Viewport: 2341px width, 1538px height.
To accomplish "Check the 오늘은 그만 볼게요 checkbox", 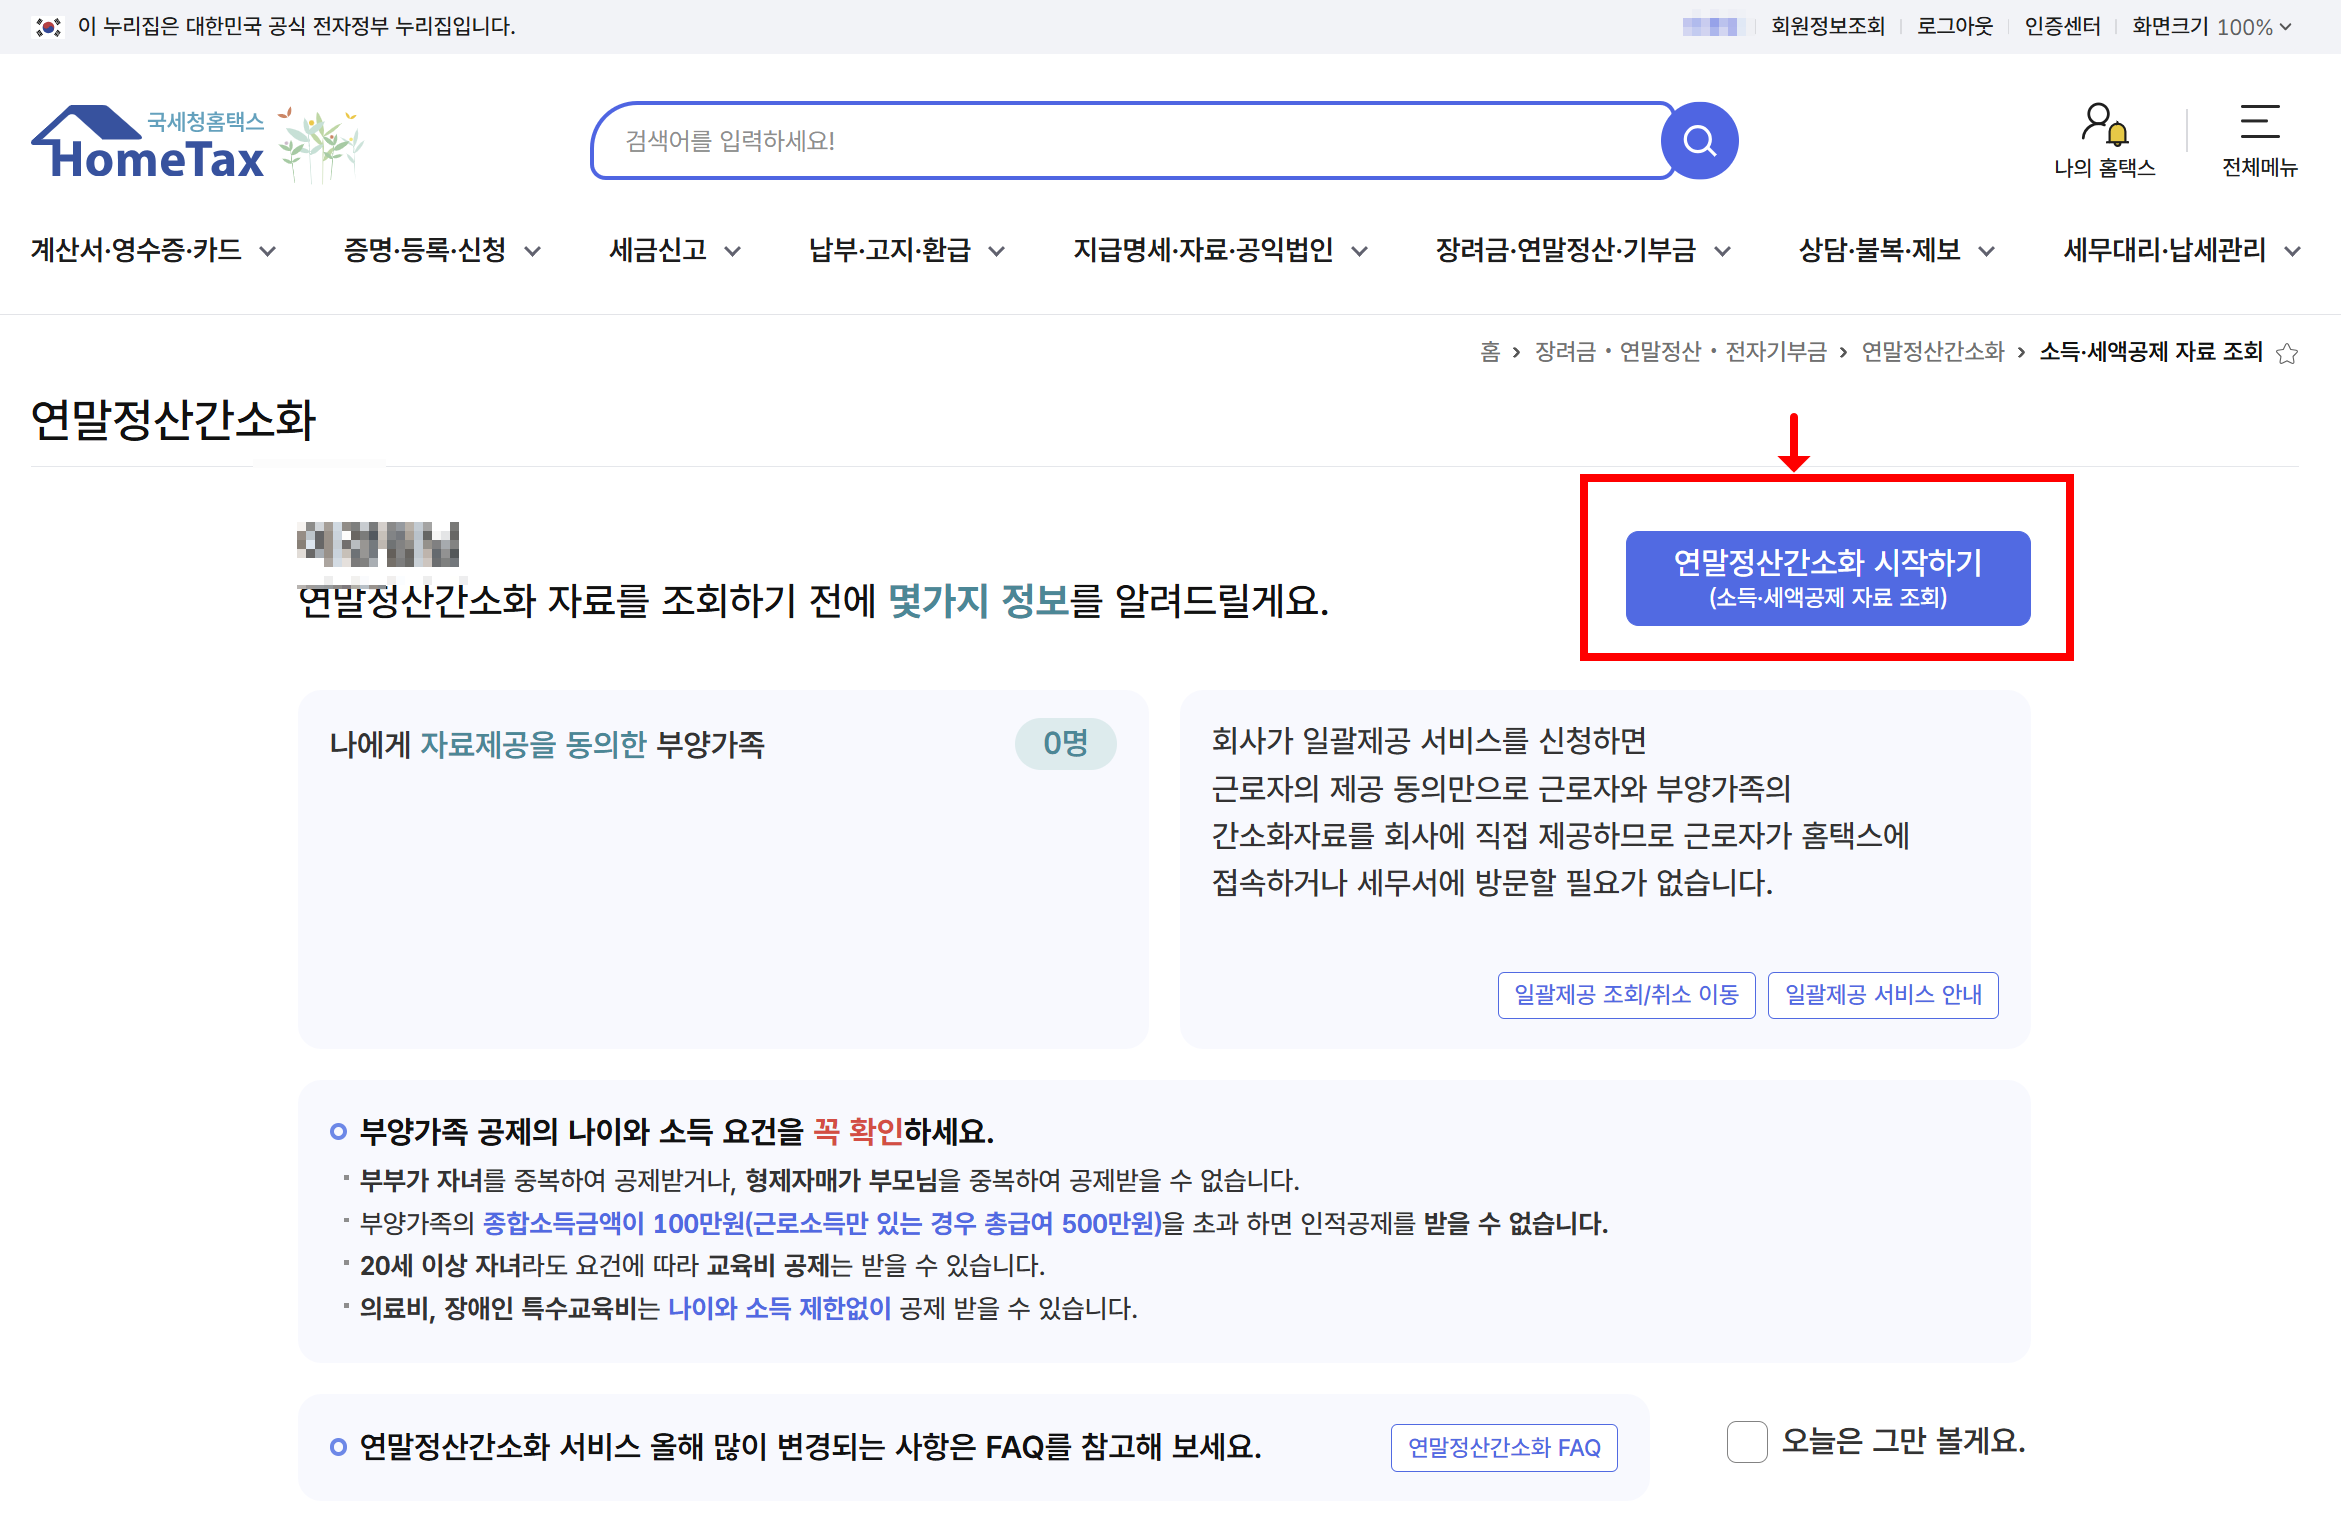I will click(x=1746, y=1442).
